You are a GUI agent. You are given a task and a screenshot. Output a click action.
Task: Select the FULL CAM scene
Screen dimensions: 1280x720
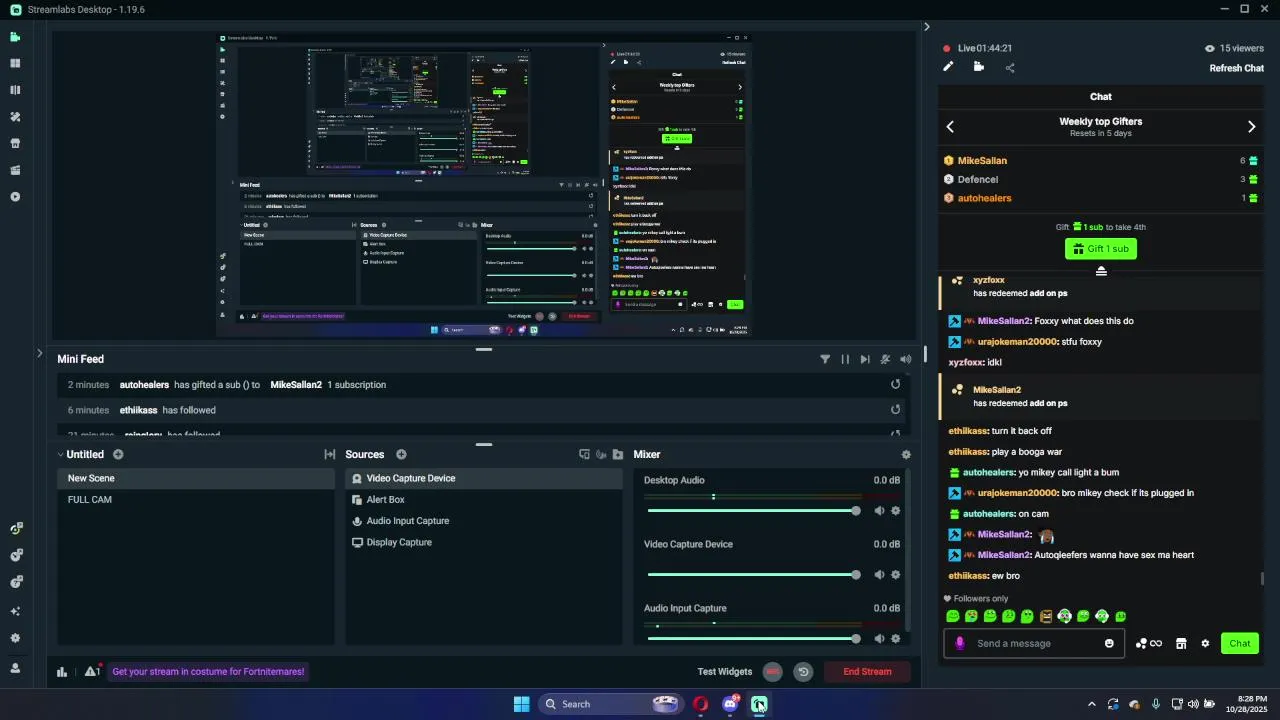click(196, 499)
